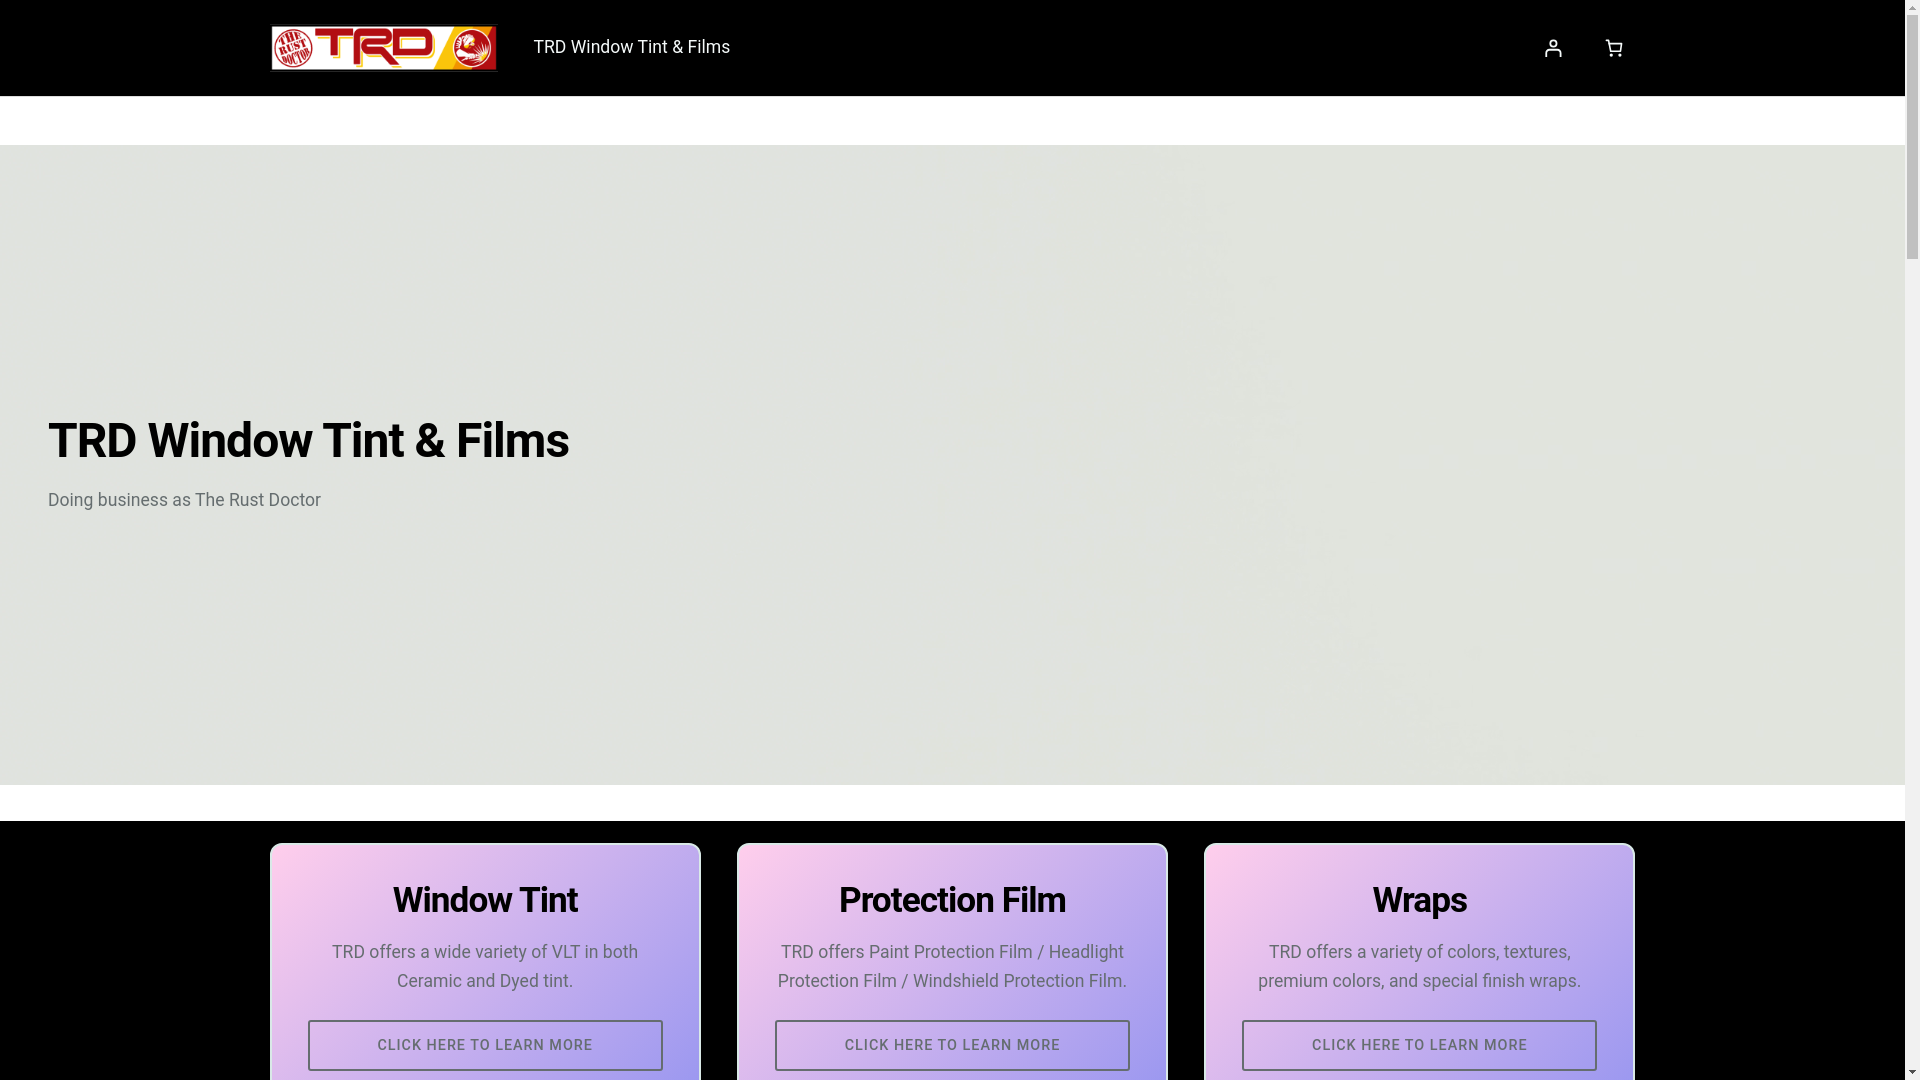Open the TRD Window Tint & Films header link
This screenshot has width=1920, height=1080.
tap(632, 47)
